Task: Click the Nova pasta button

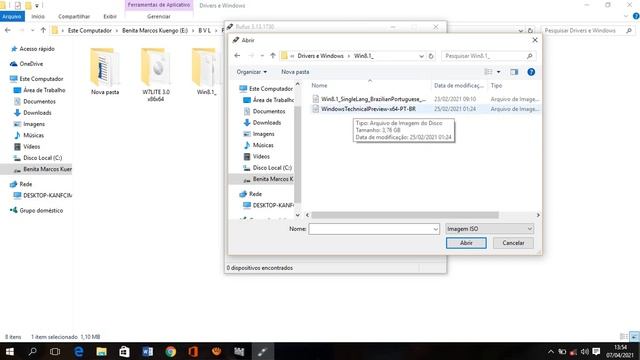Action: pyautogui.click(x=295, y=72)
